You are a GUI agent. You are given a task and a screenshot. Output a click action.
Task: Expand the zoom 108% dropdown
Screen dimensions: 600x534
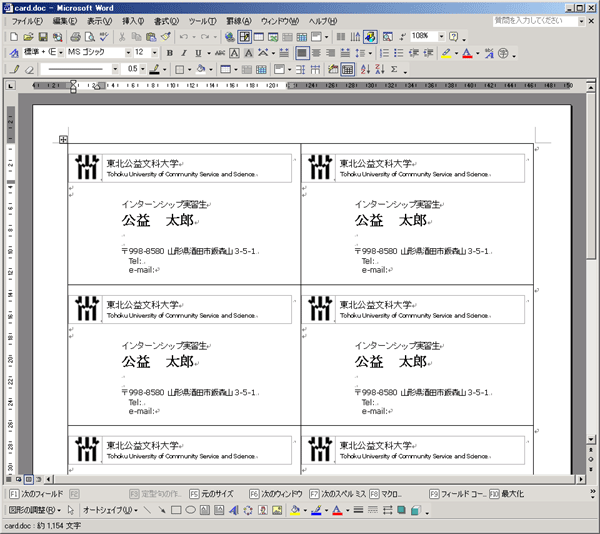pyautogui.click(x=442, y=36)
